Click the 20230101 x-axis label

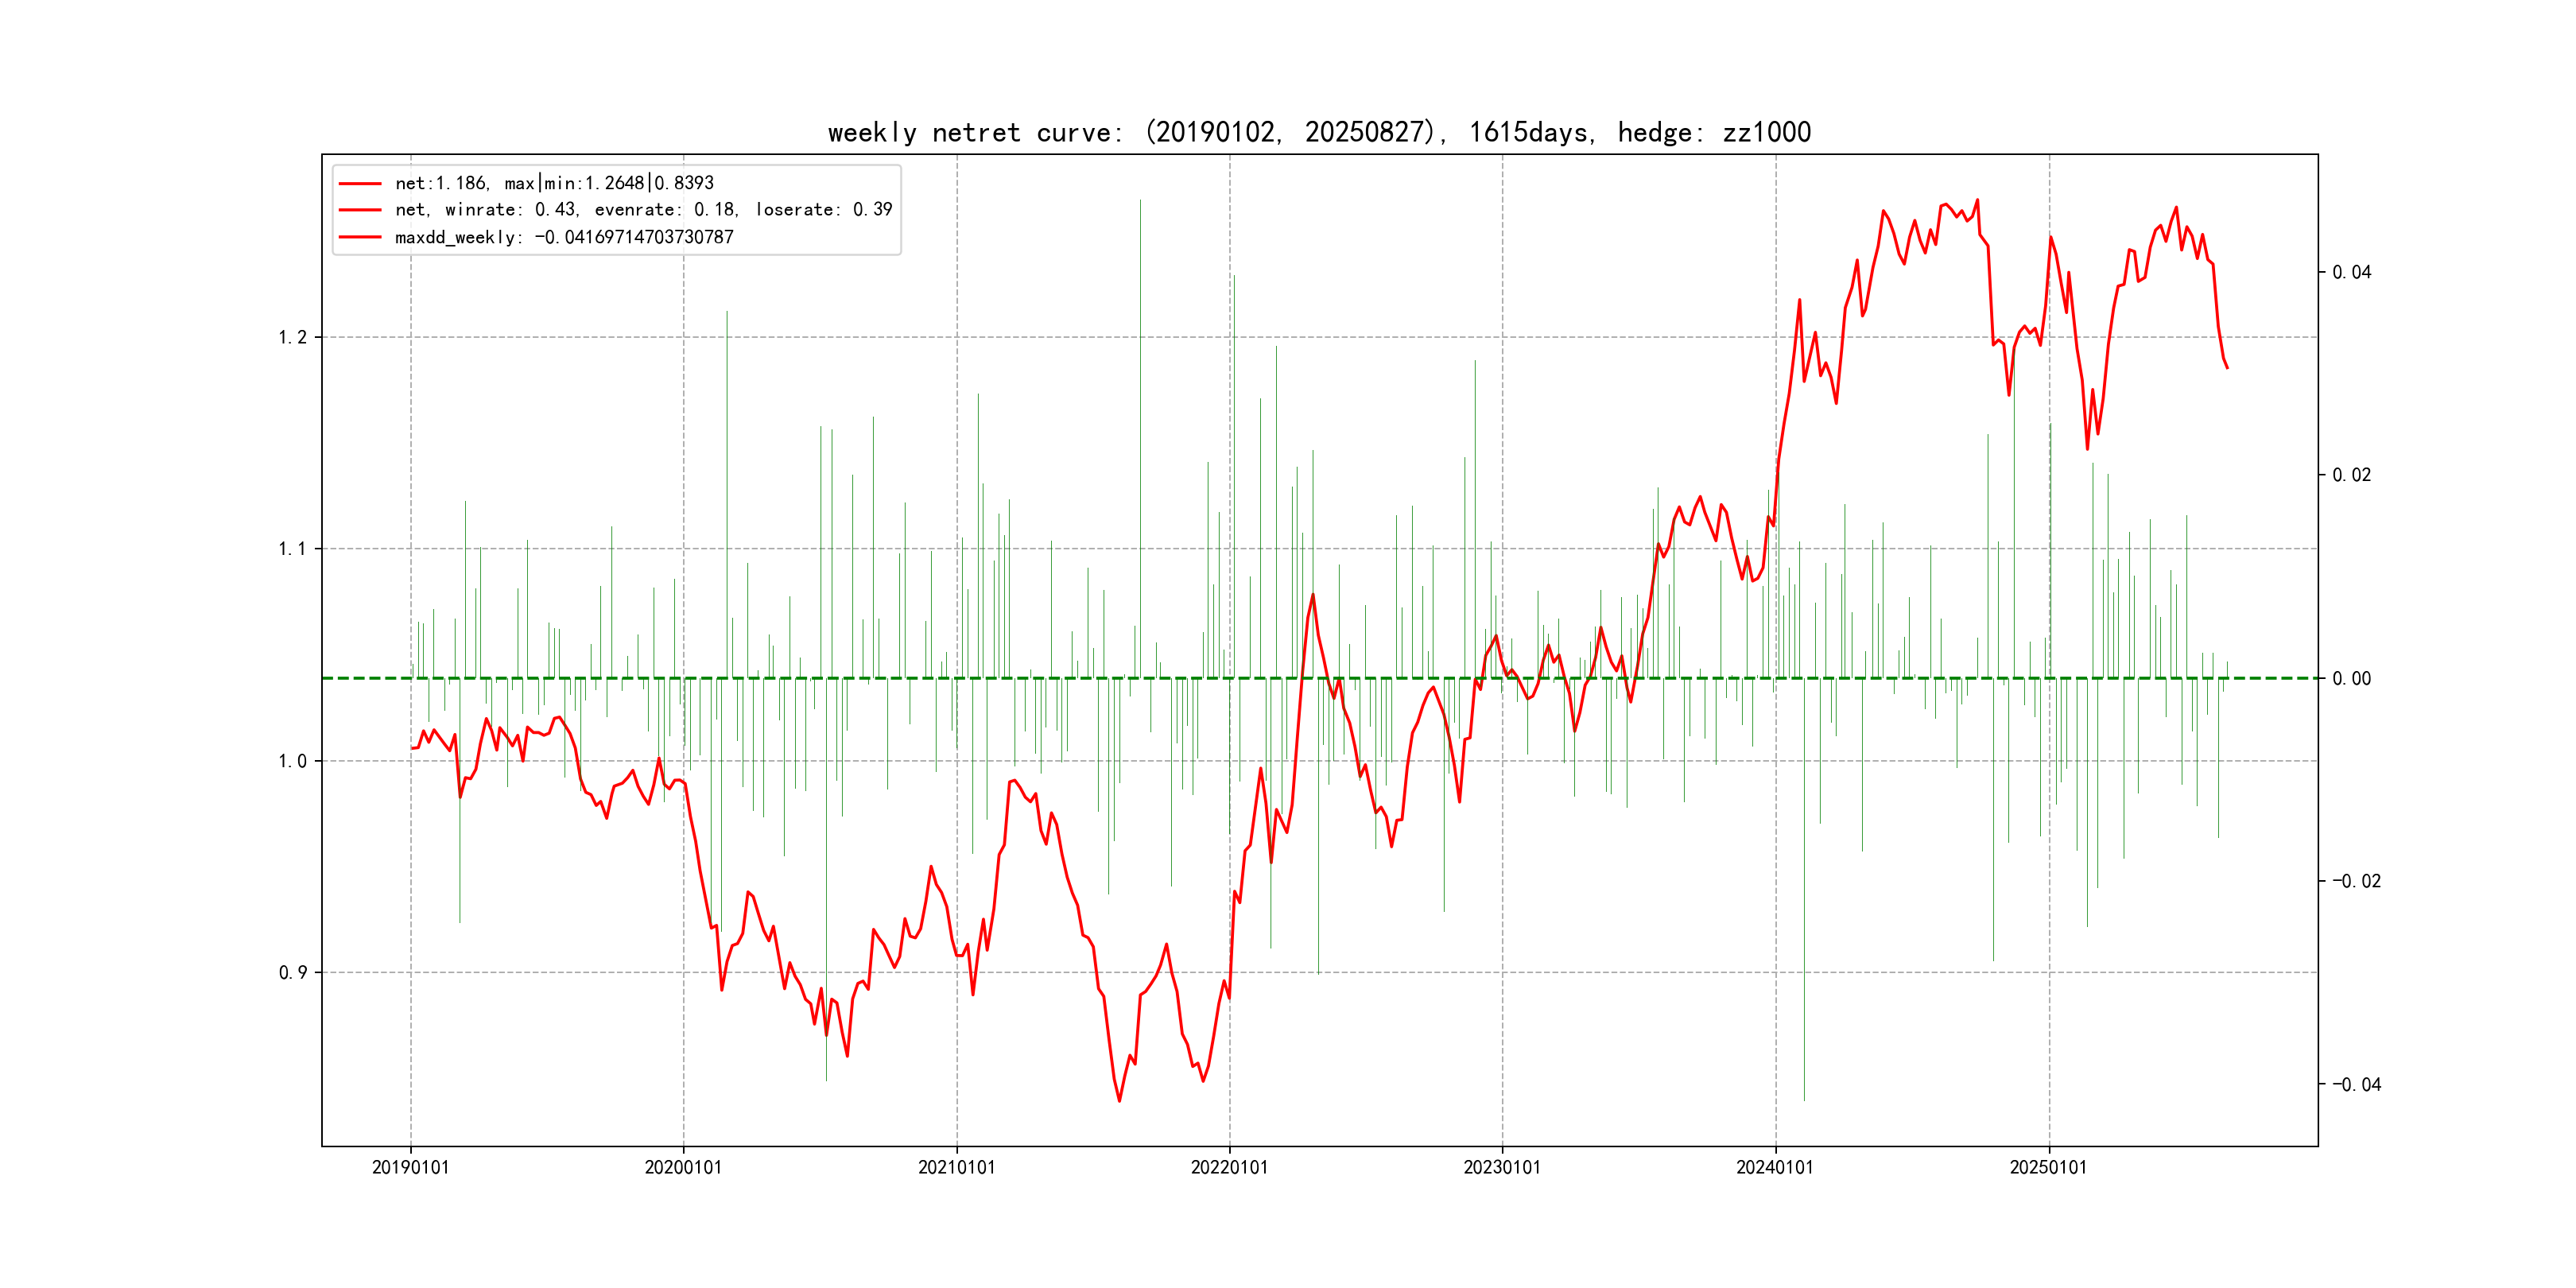click(x=1502, y=1167)
